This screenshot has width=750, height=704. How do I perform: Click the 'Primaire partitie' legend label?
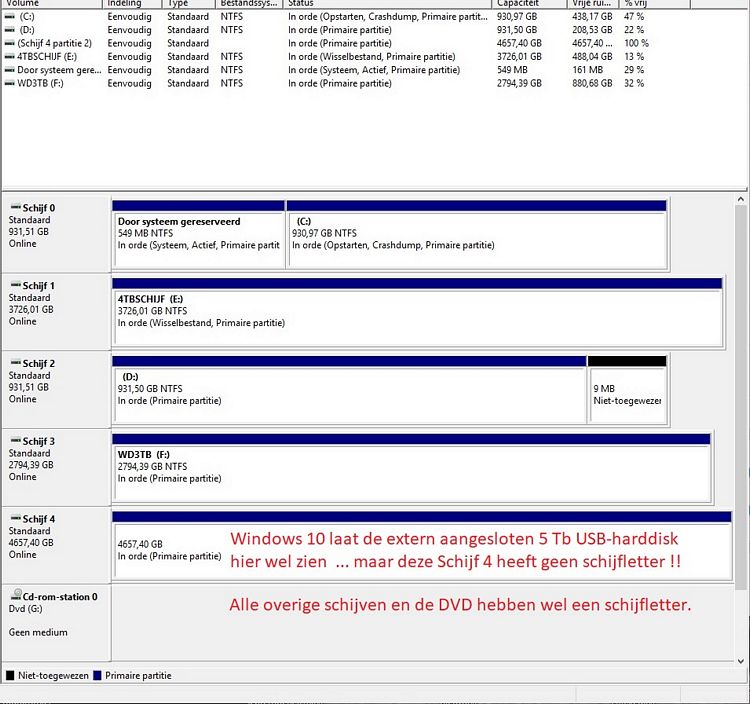coord(138,676)
